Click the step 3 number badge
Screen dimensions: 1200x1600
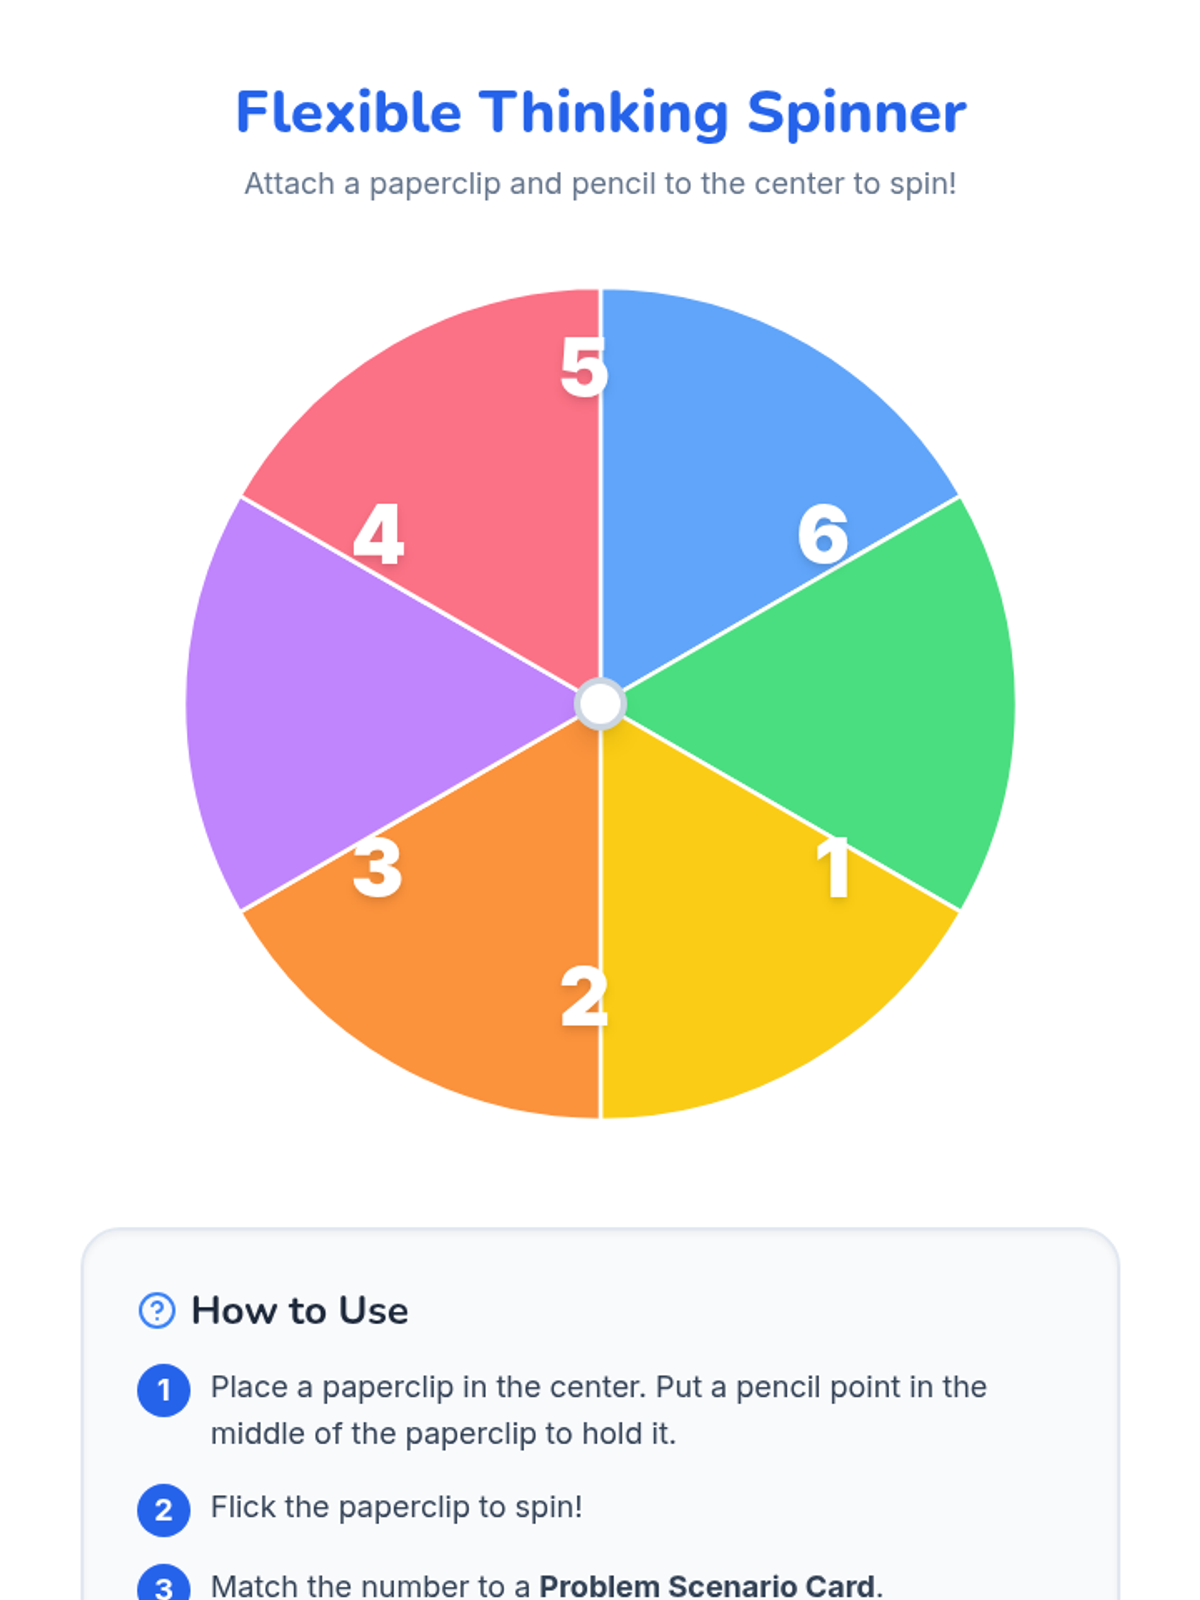(x=164, y=1586)
